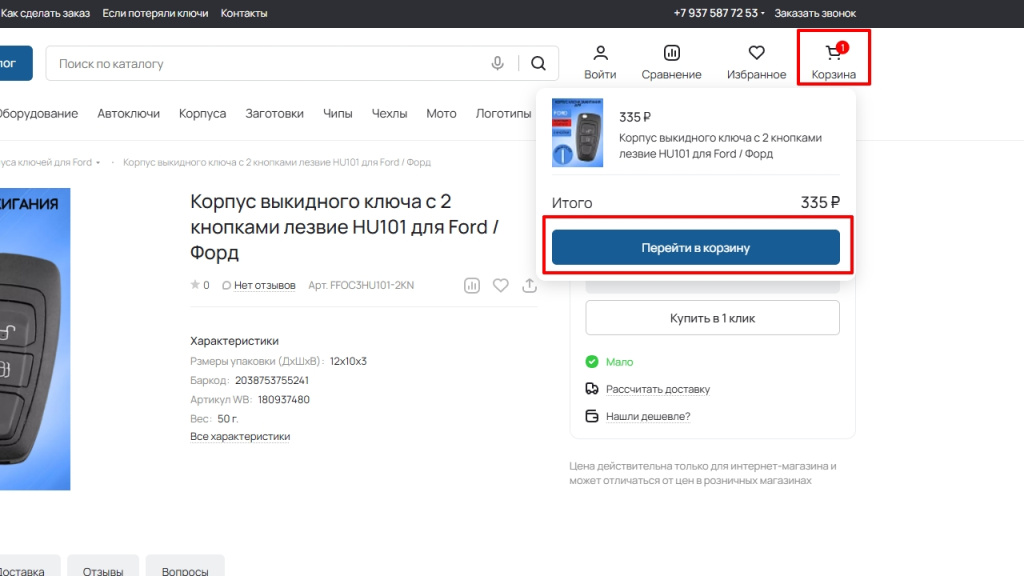
Task: Add product to comparison via chart icon
Action: pyautogui.click(x=472, y=285)
